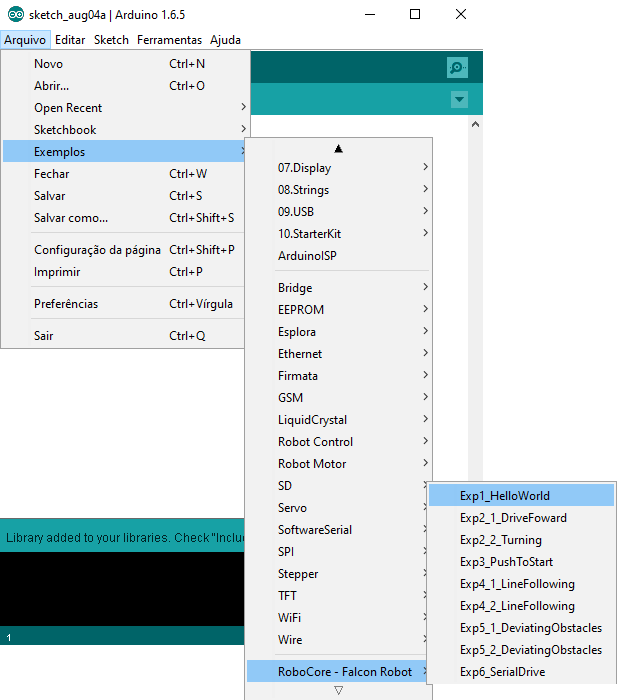Image resolution: width=617 pixels, height=700 pixels.
Task: Choose Novo from the Arquivo menu
Action: coord(126,64)
